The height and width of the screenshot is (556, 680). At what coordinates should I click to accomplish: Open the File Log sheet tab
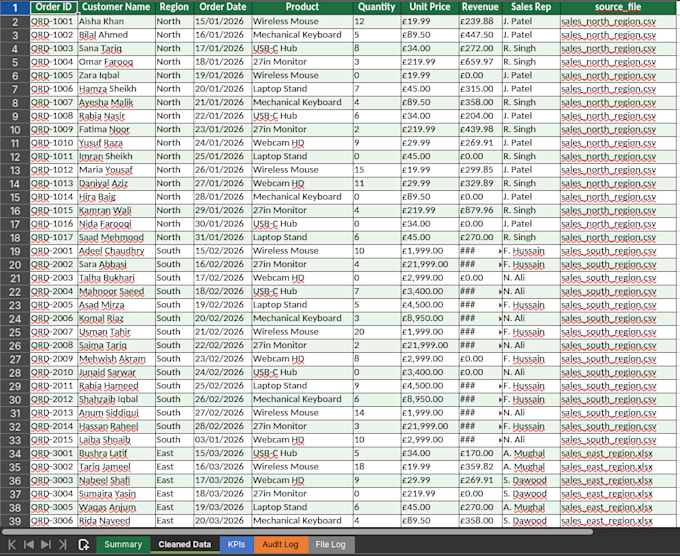click(331, 544)
